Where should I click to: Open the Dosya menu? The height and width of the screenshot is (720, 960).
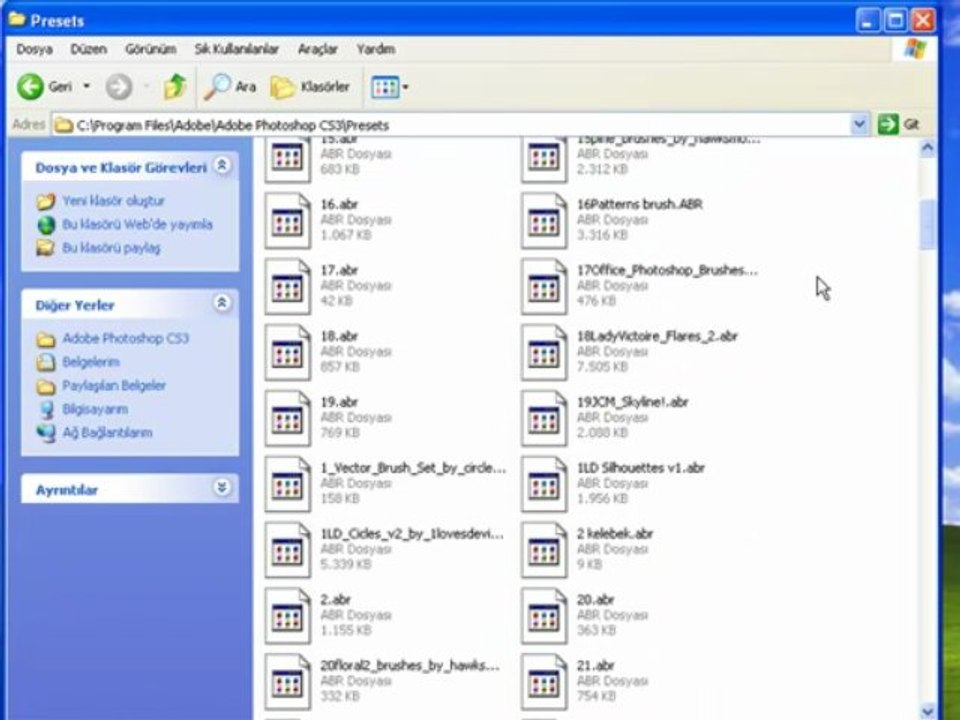[x=34, y=49]
